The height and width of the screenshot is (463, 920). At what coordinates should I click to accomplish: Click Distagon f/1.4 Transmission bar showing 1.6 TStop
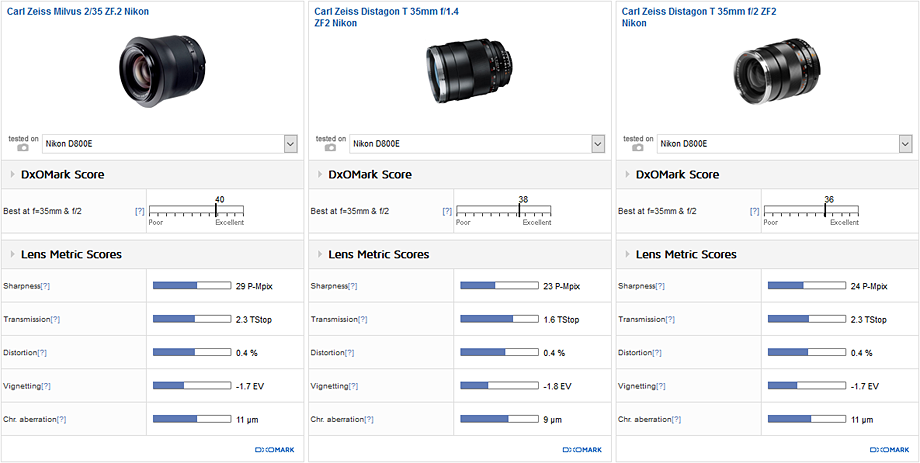click(x=499, y=319)
